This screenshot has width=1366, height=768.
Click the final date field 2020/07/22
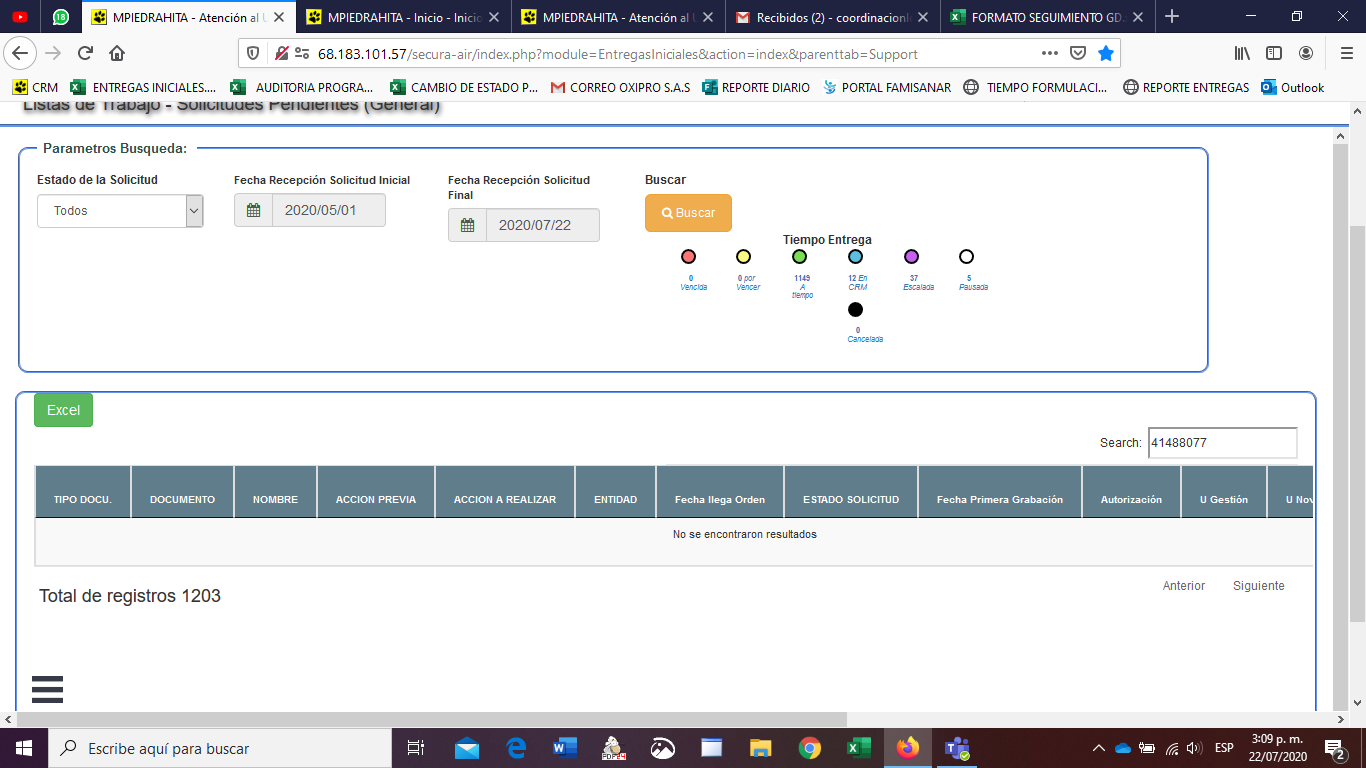tap(542, 225)
